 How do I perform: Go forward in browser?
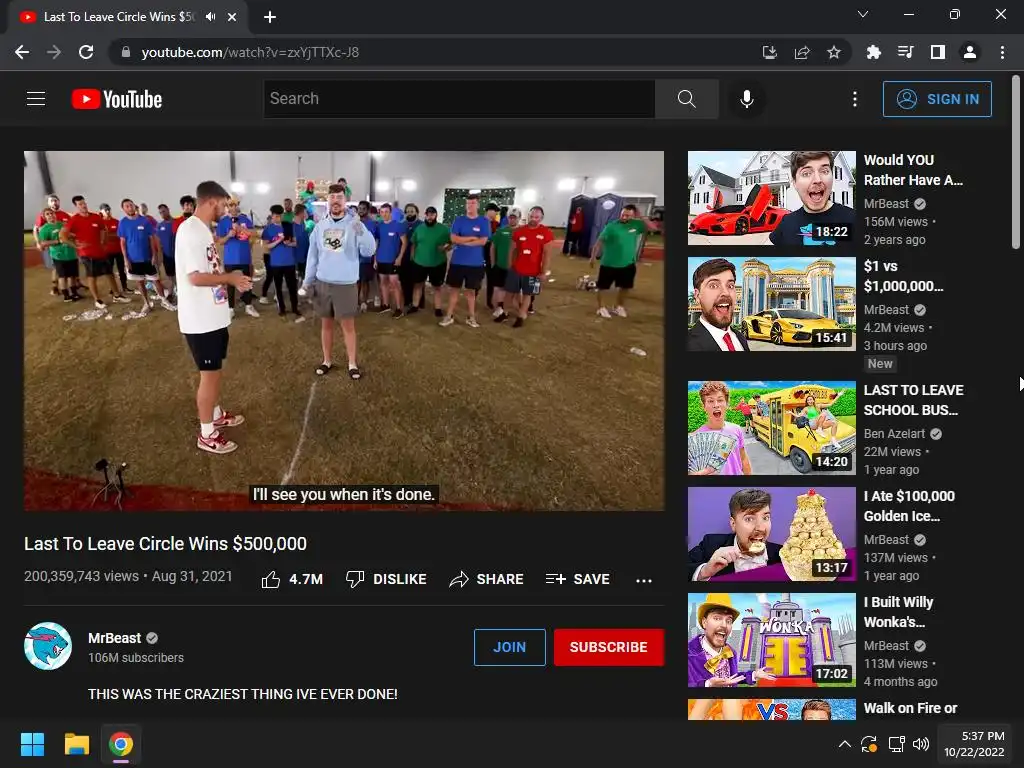point(54,52)
